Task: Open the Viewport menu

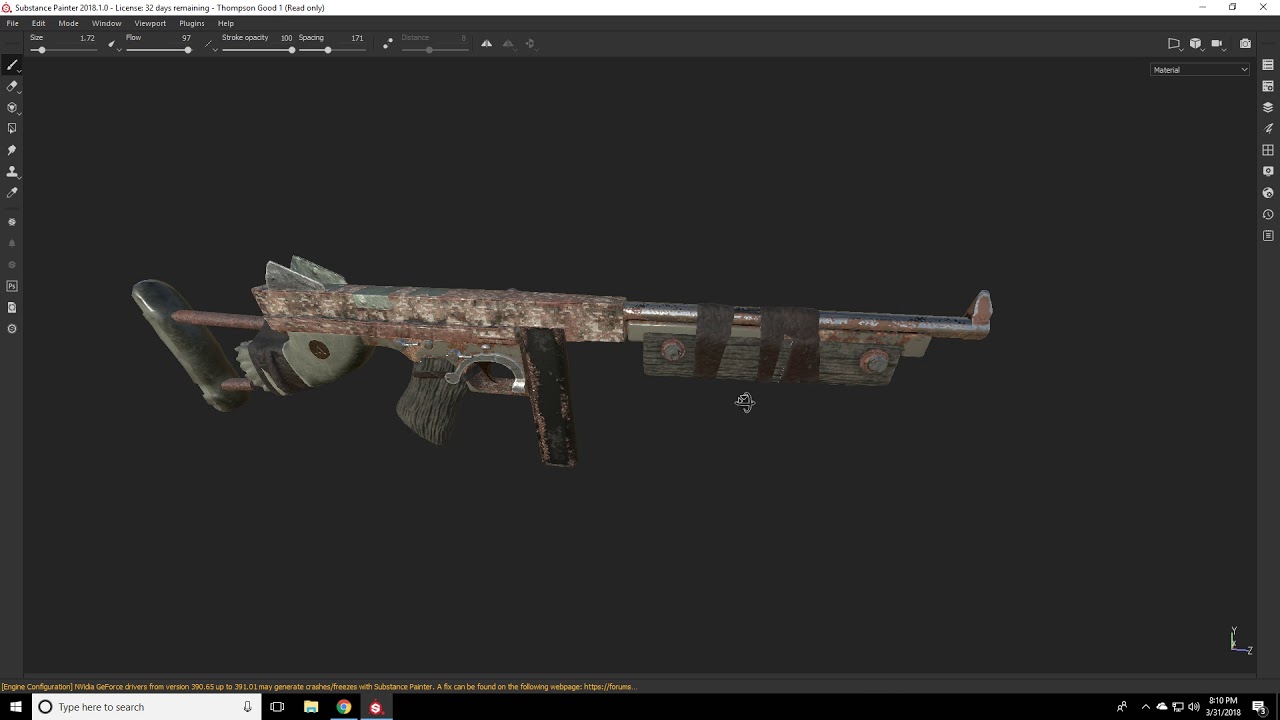Action: (150, 23)
